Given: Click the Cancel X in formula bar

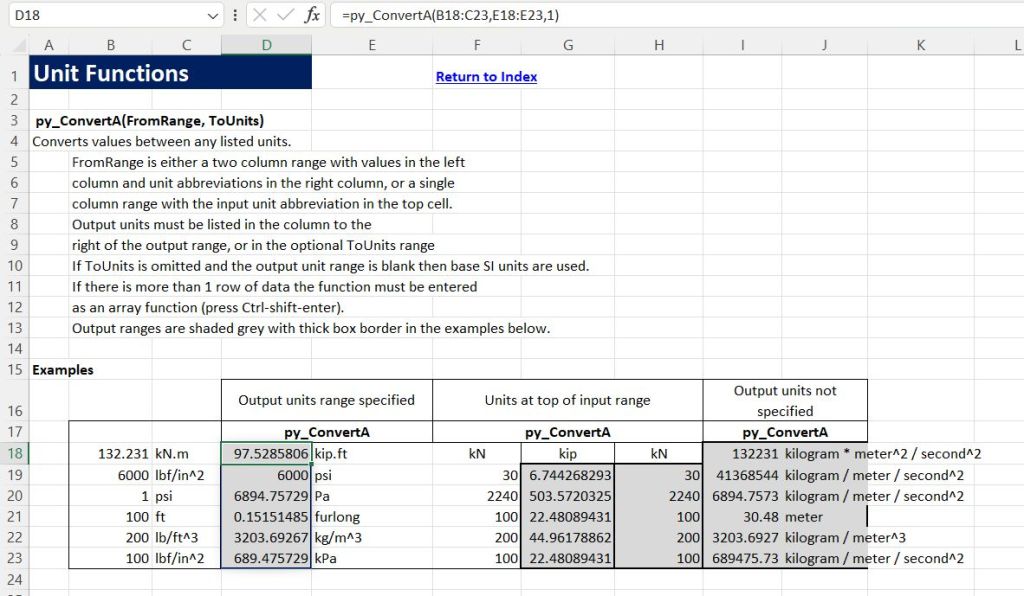Looking at the screenshot, I should (259, 16).
